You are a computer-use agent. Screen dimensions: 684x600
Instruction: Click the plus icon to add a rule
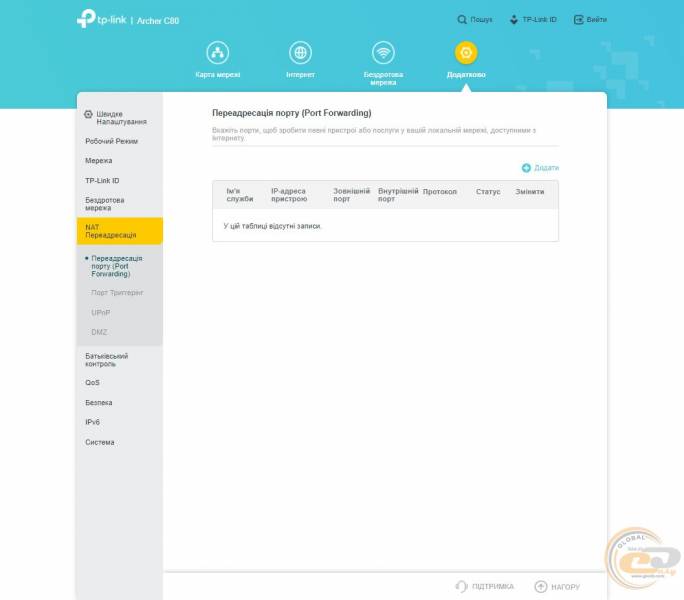point(526,168)
